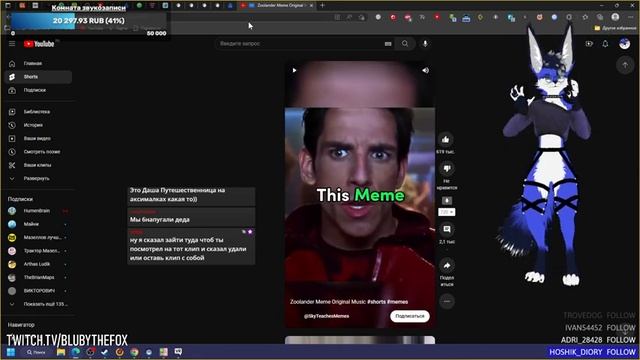Select the Shorts sidebar item

click(x=38, y=77)
